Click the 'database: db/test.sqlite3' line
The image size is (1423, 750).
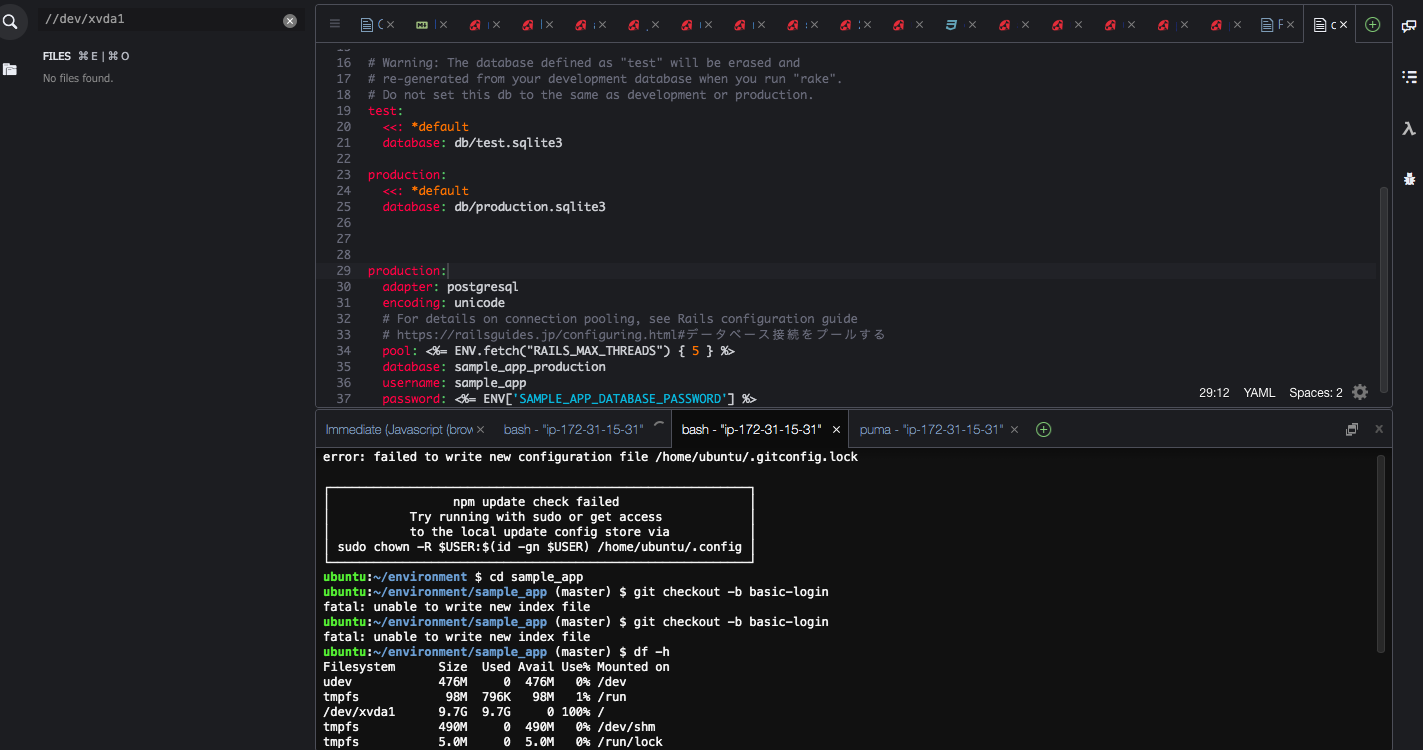click(x=472, y=143)
